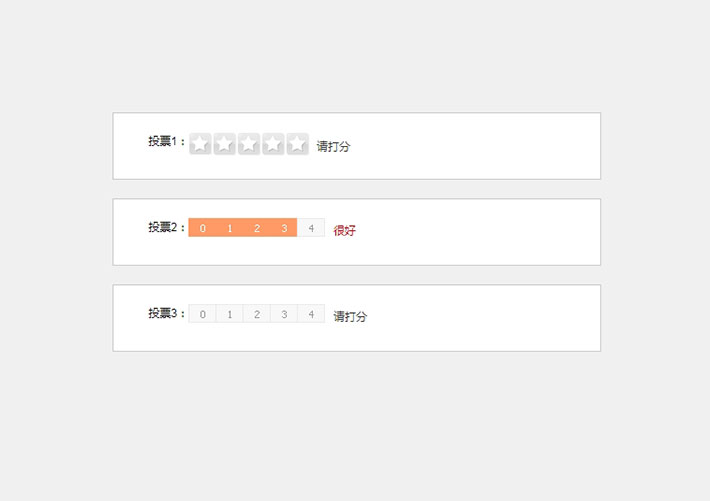Viewport: 710px width, 501px height.
Task: Pick rating 1 in 投票3
Action: [x=230, y=314]
